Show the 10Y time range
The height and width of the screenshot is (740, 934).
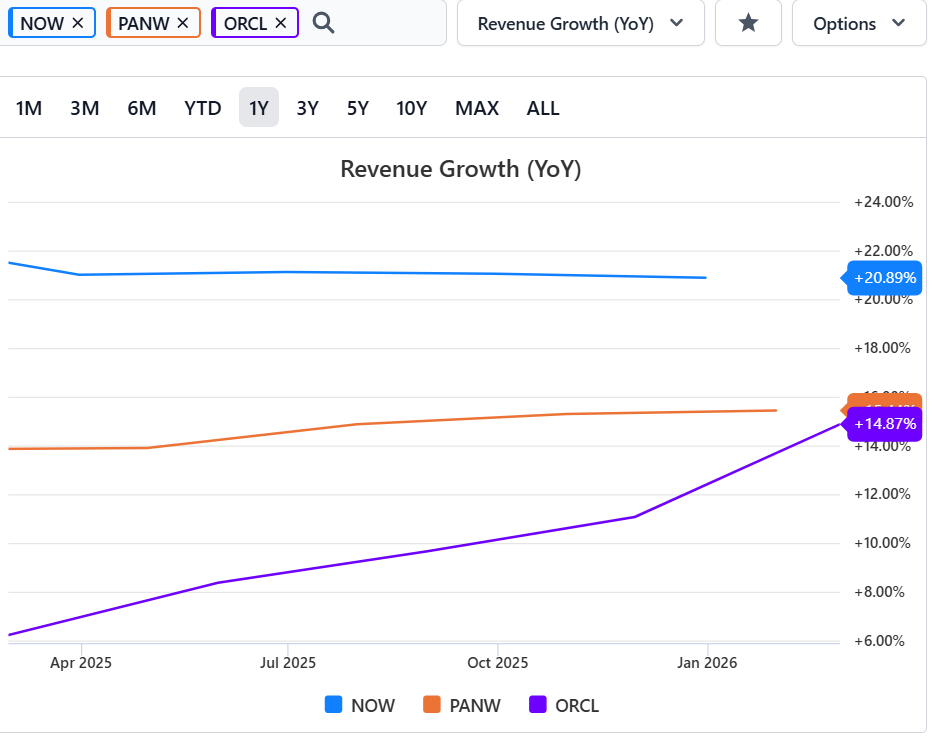412,108
